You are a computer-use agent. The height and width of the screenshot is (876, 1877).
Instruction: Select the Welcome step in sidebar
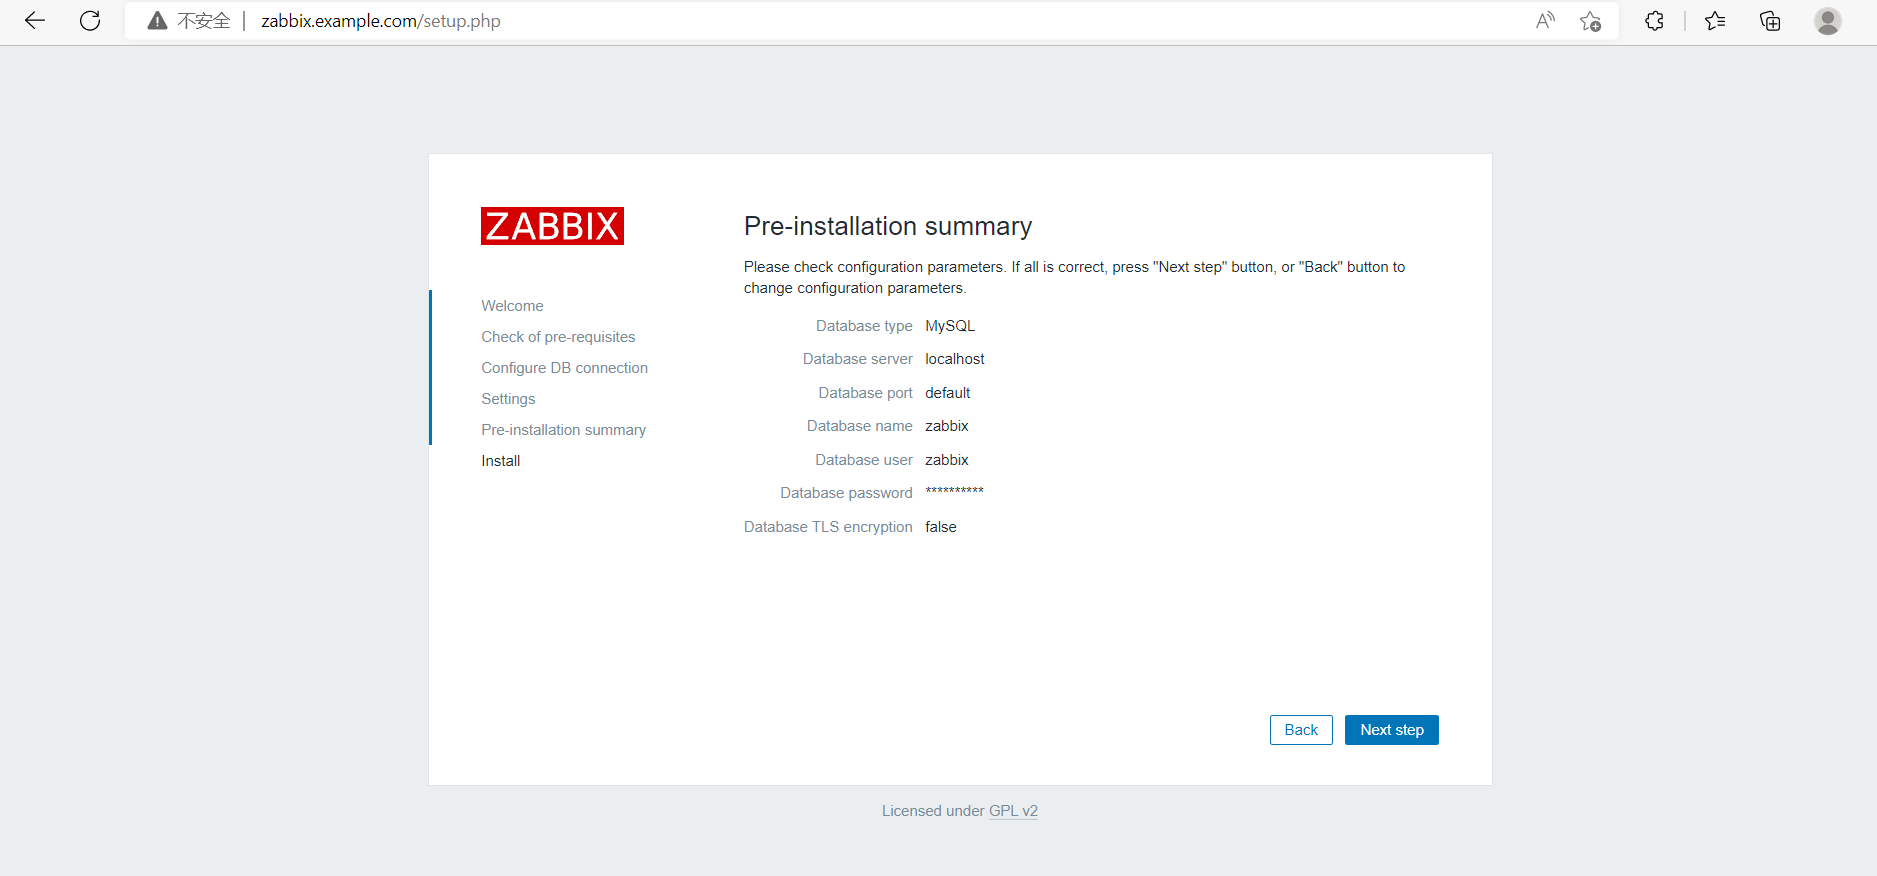pyautogui.click(x=512, y=306)
